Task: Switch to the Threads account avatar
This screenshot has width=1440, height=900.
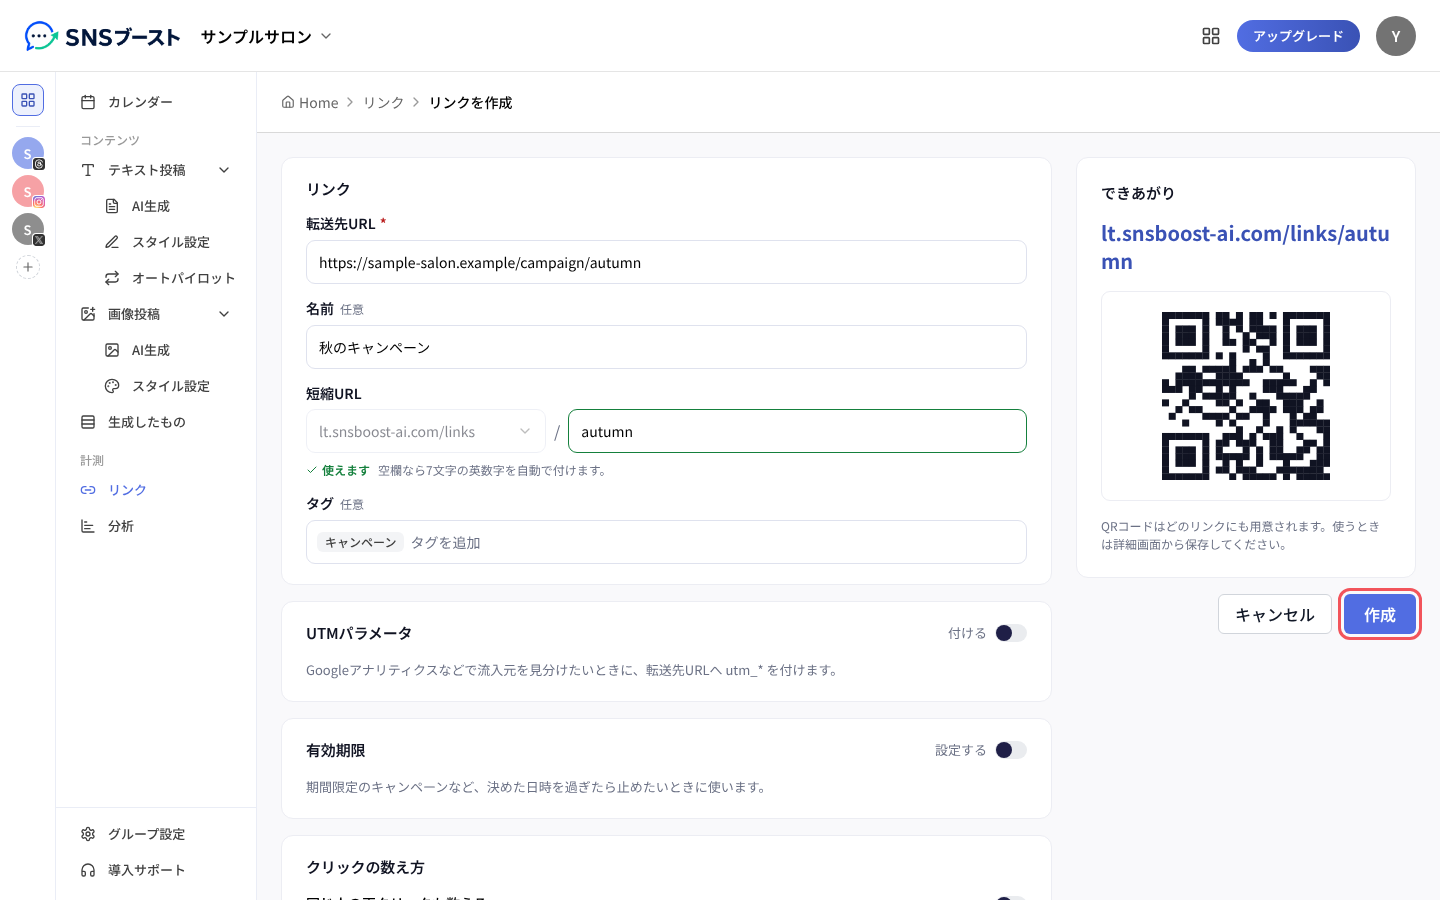Action: 28,153
